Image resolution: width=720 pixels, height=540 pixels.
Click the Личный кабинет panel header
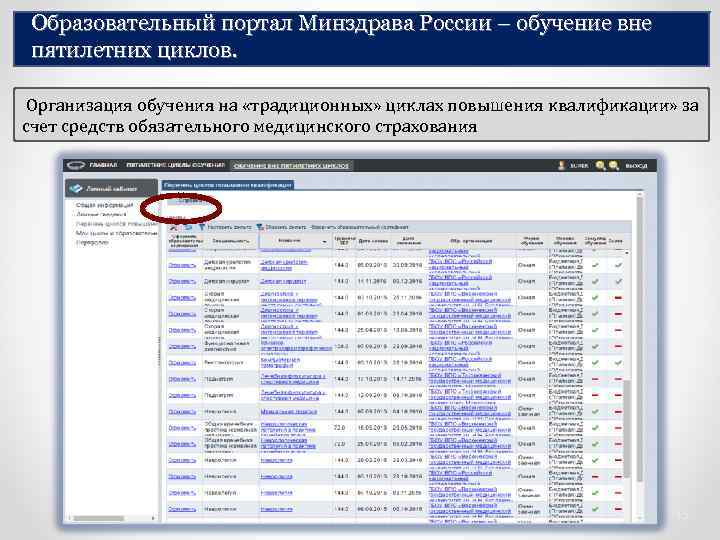112,188
